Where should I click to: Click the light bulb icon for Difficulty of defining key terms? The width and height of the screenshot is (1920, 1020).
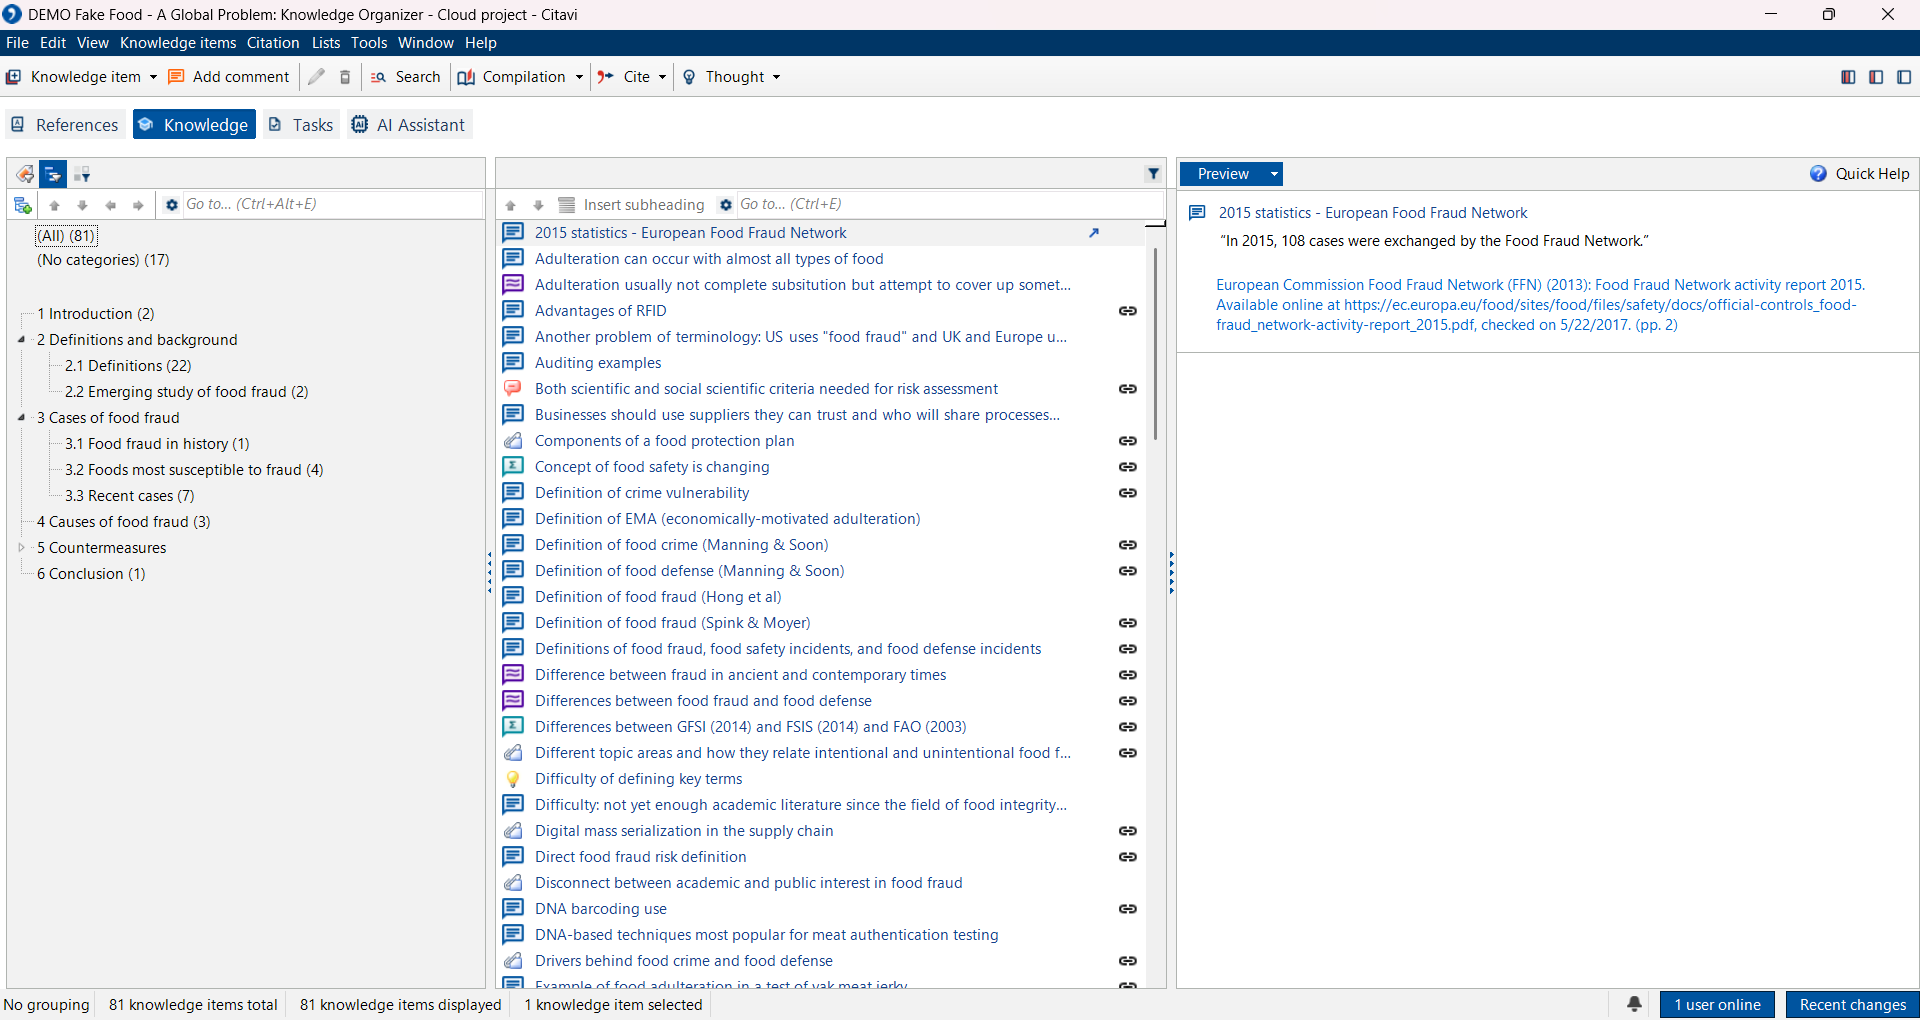pos(513,779)
